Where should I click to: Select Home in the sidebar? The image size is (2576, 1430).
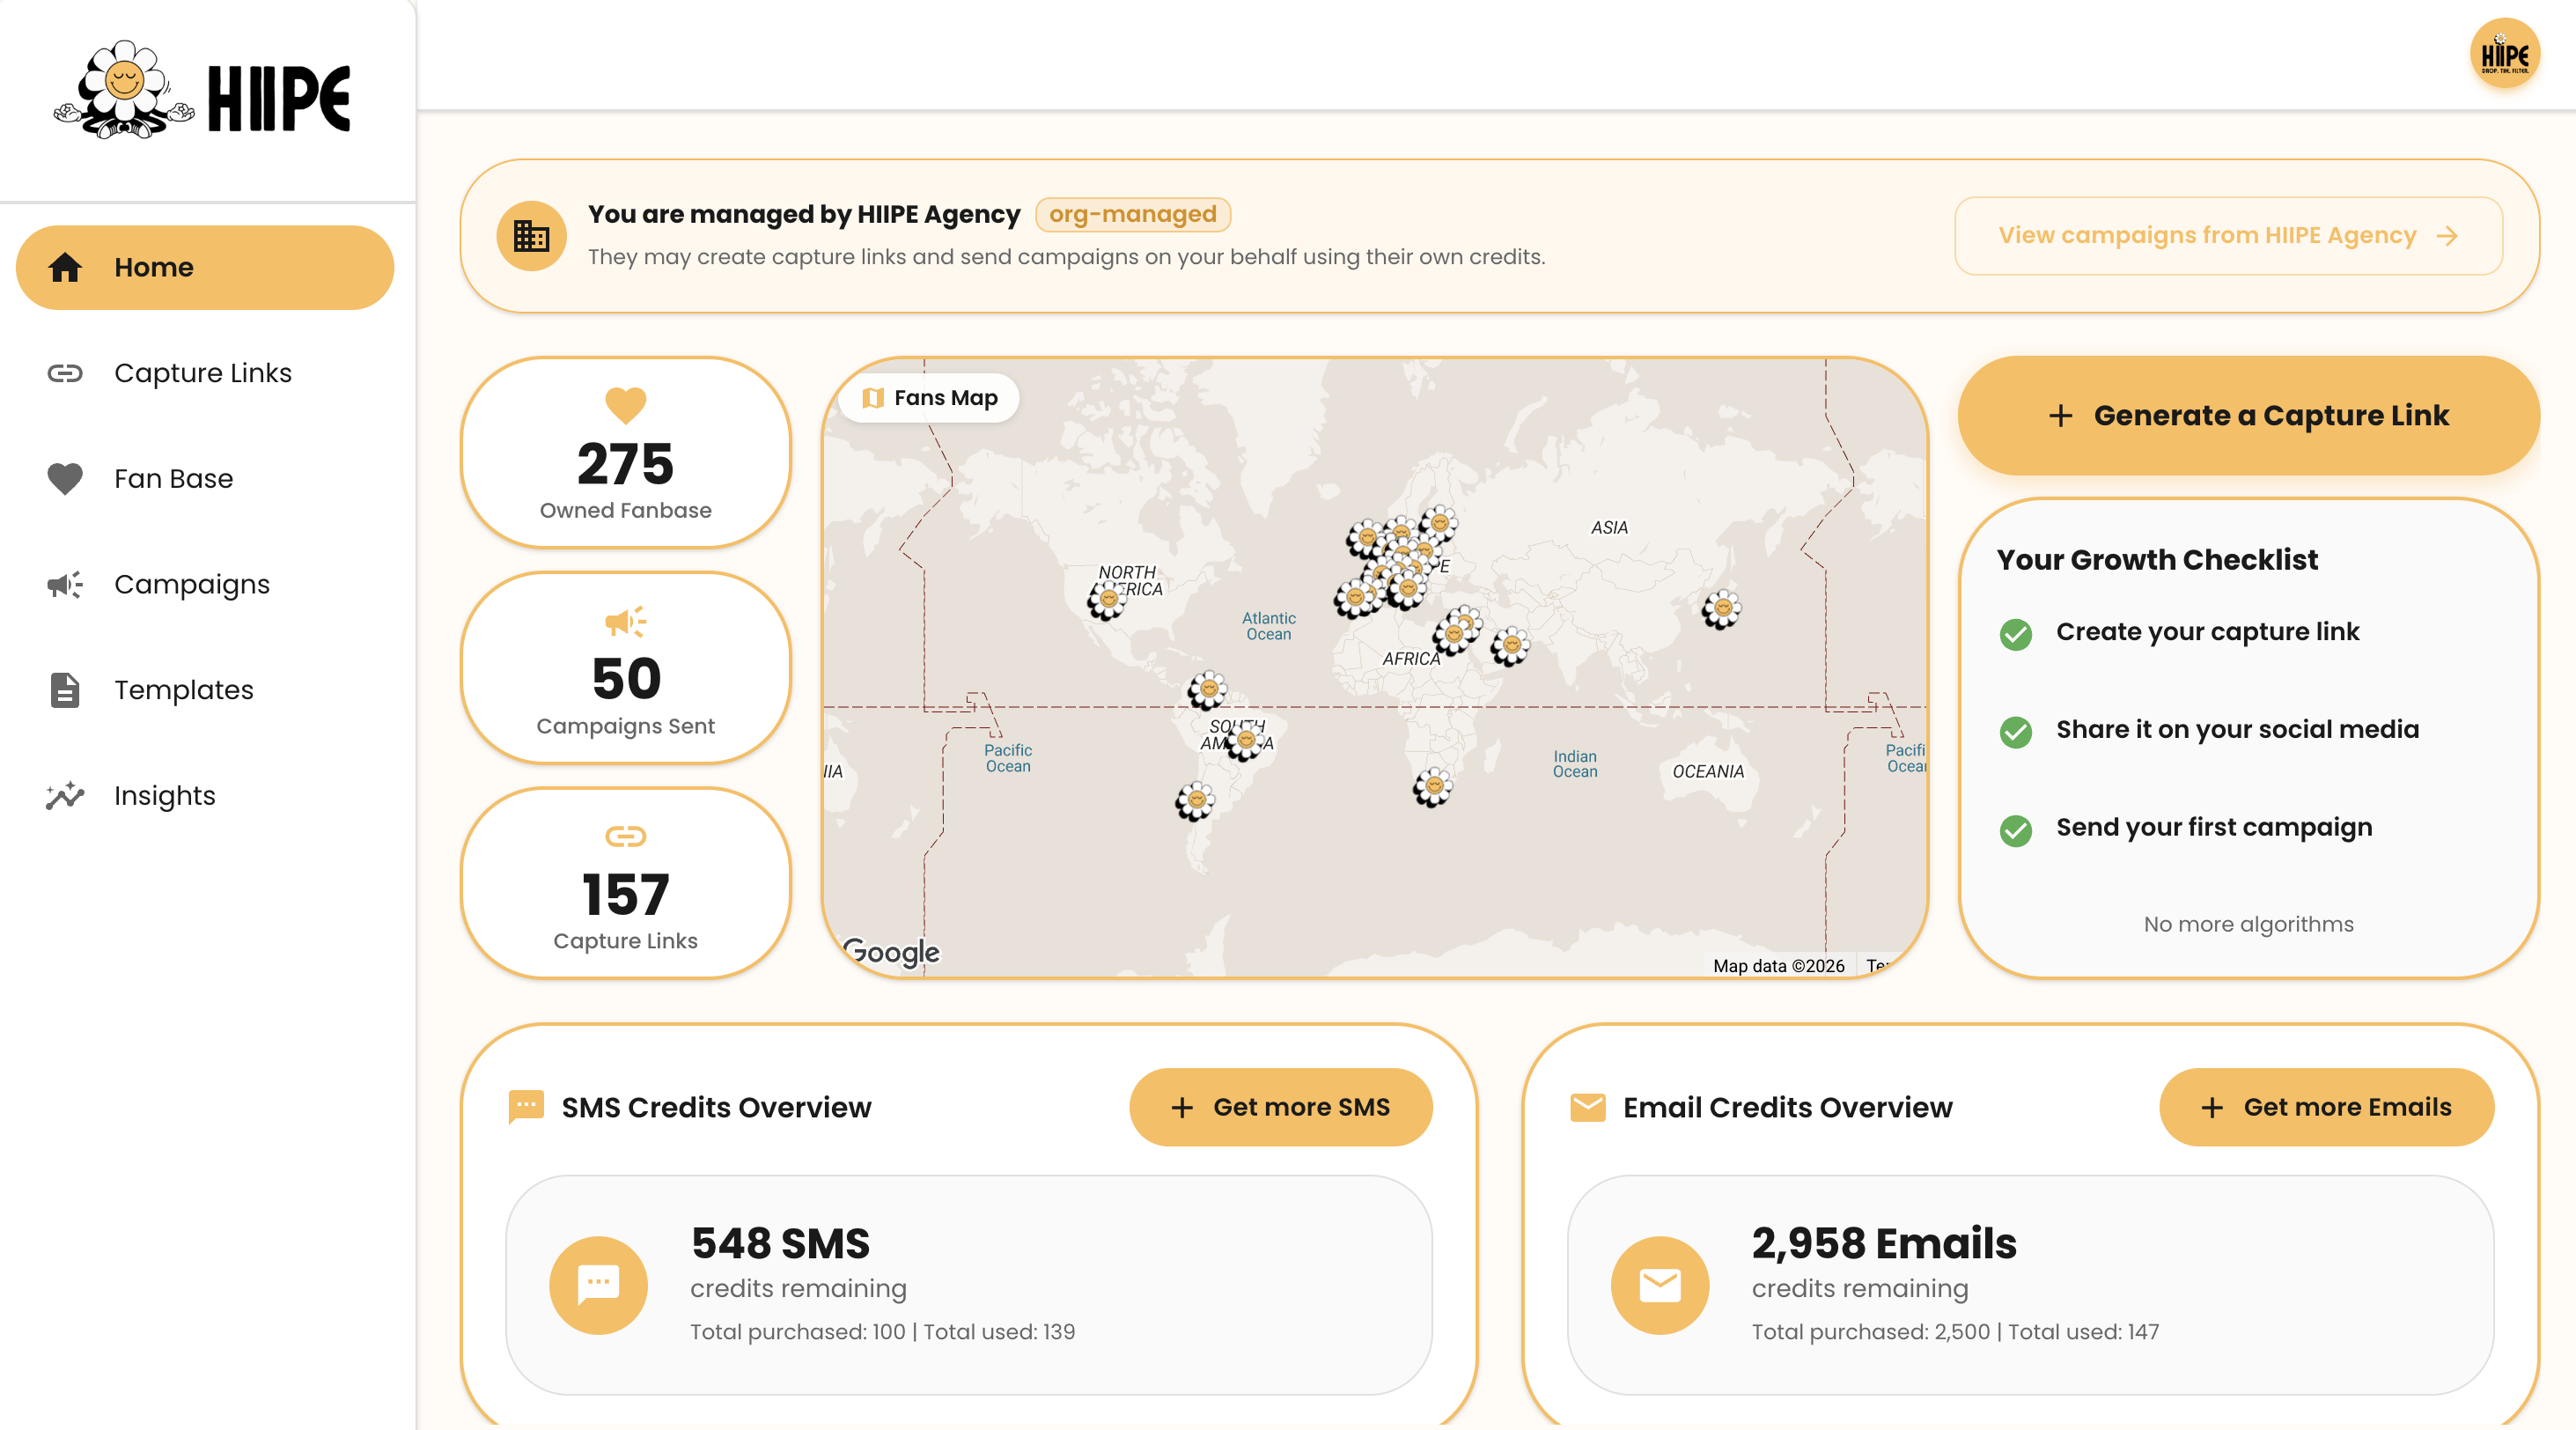click(x=205, y=267)
